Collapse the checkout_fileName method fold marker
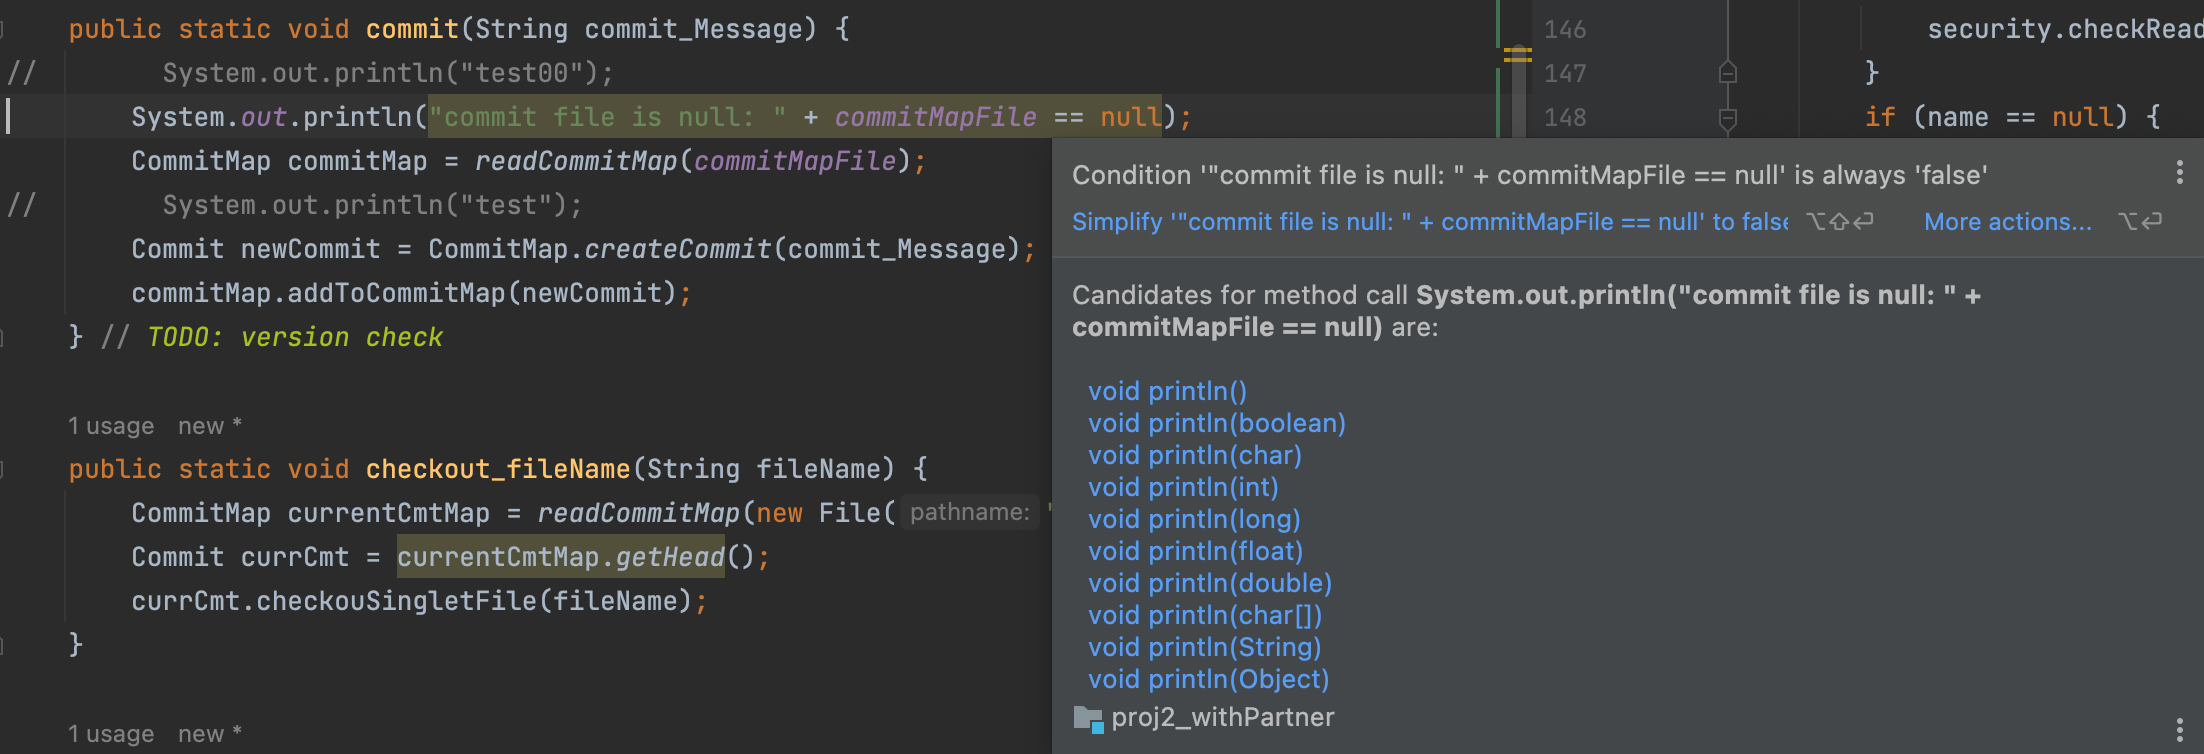Image resolution: width=2204 pixels, height=754 pixels. (3, 469)
